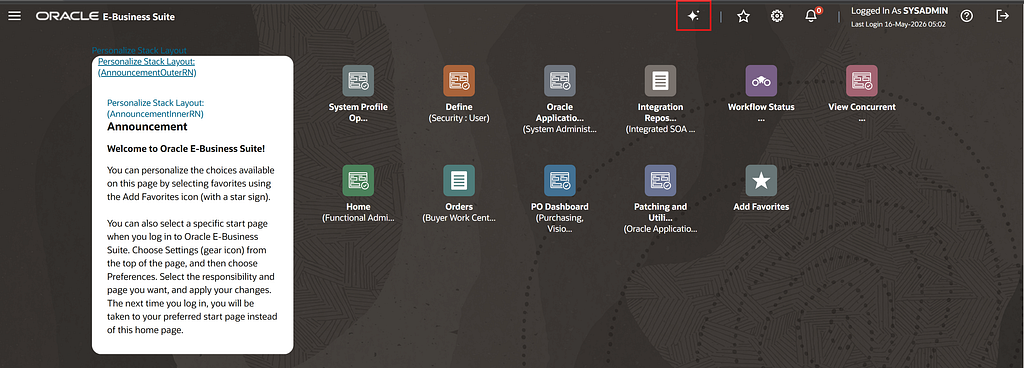The width and height of the screenshot is (1024, 368).
Task: Click the "(Buyer Work Cent..." subtitle text
Action: point(459,218)
